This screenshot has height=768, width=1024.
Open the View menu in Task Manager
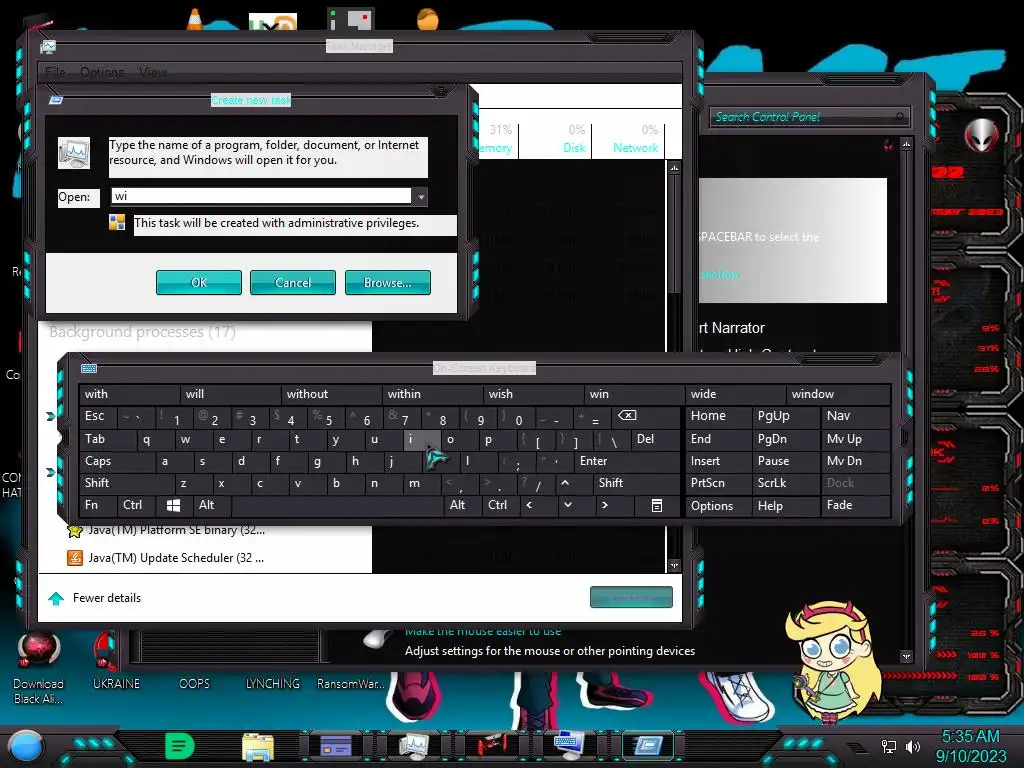[153, 72]
